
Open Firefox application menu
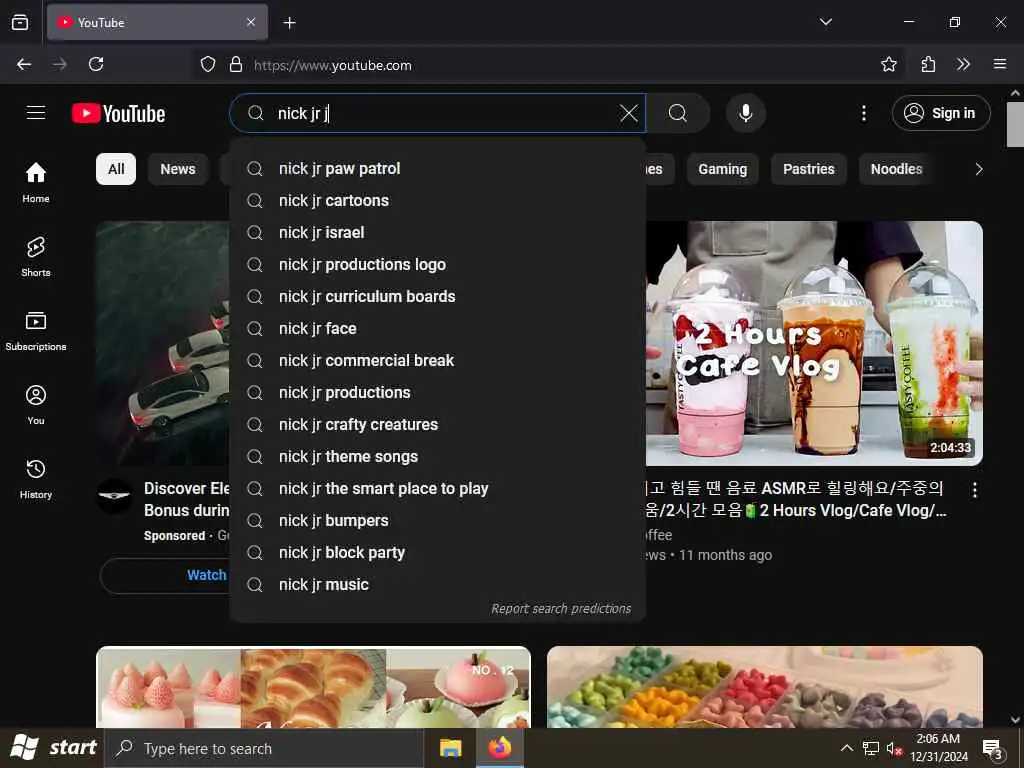(999, 64)
